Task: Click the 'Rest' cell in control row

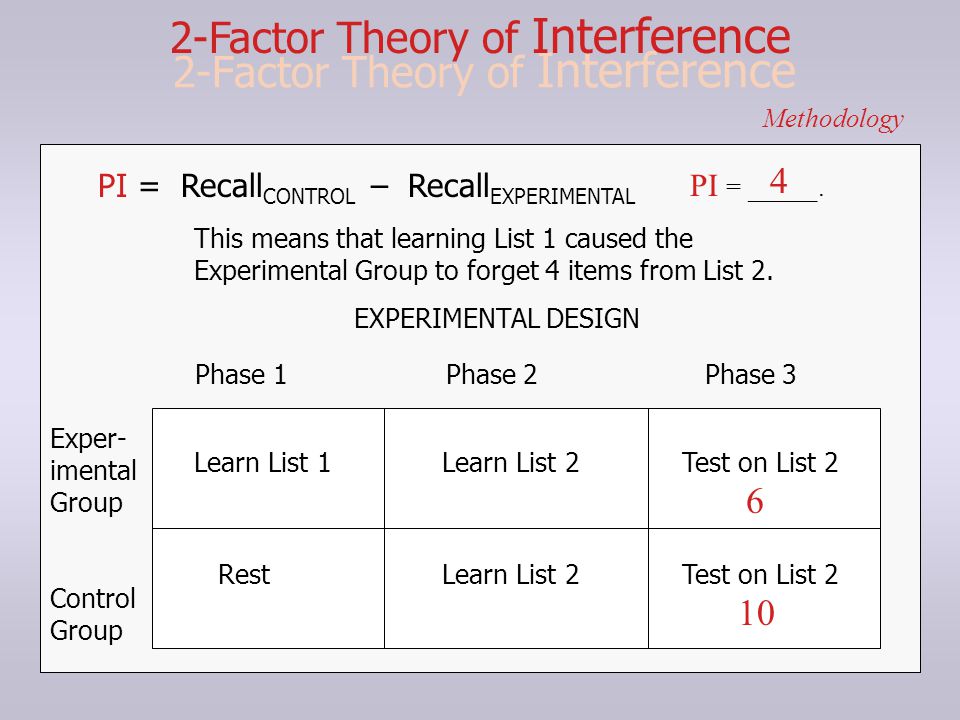Action: click(244, 575)
